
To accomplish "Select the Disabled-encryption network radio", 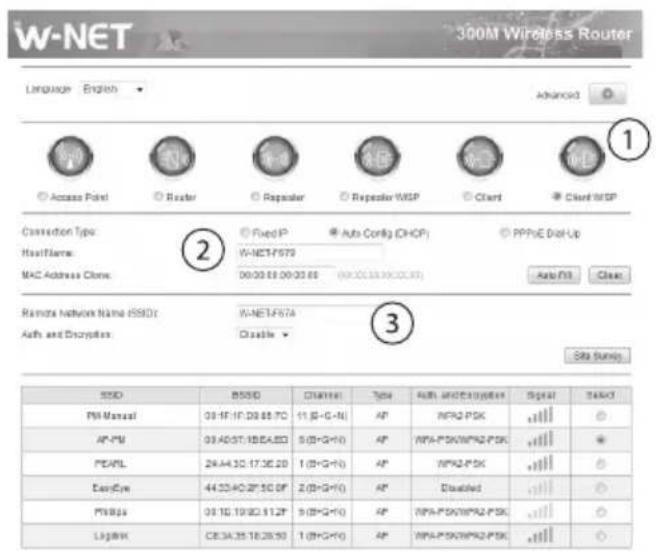I will pyautogui.click(x=601, y=488).
